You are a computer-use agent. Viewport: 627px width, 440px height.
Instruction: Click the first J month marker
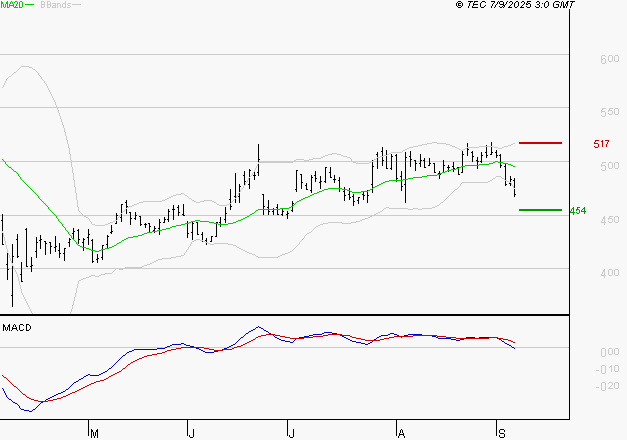(x=192, y=434)
